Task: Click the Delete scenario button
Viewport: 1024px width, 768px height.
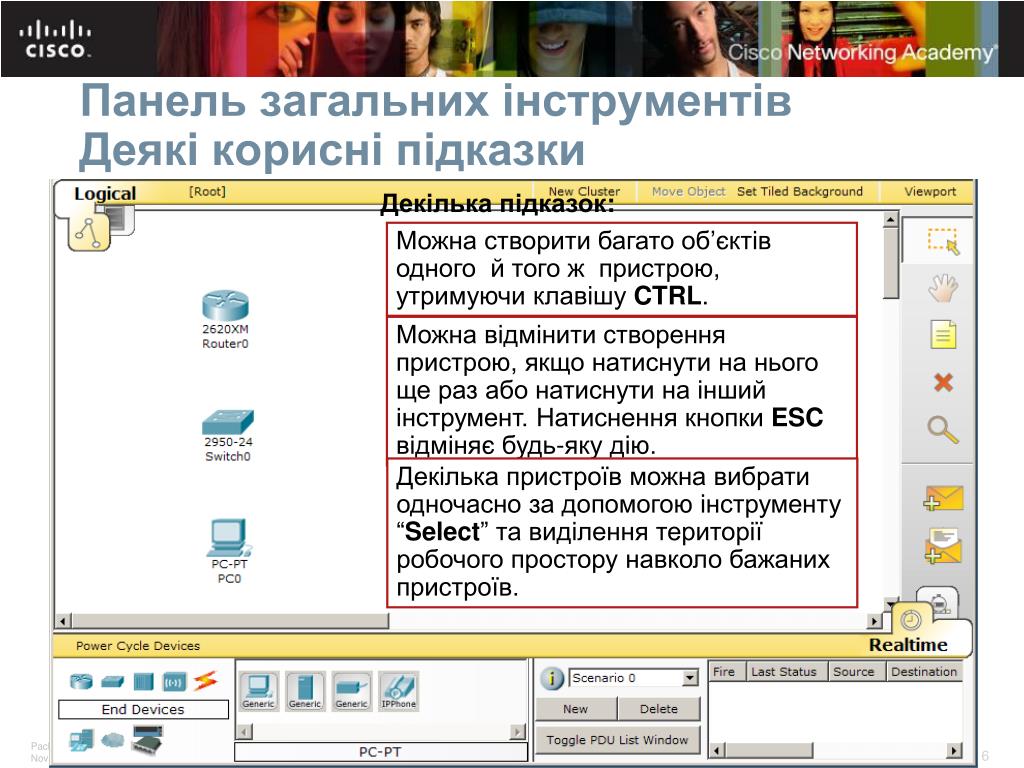Action: [658, 709]
